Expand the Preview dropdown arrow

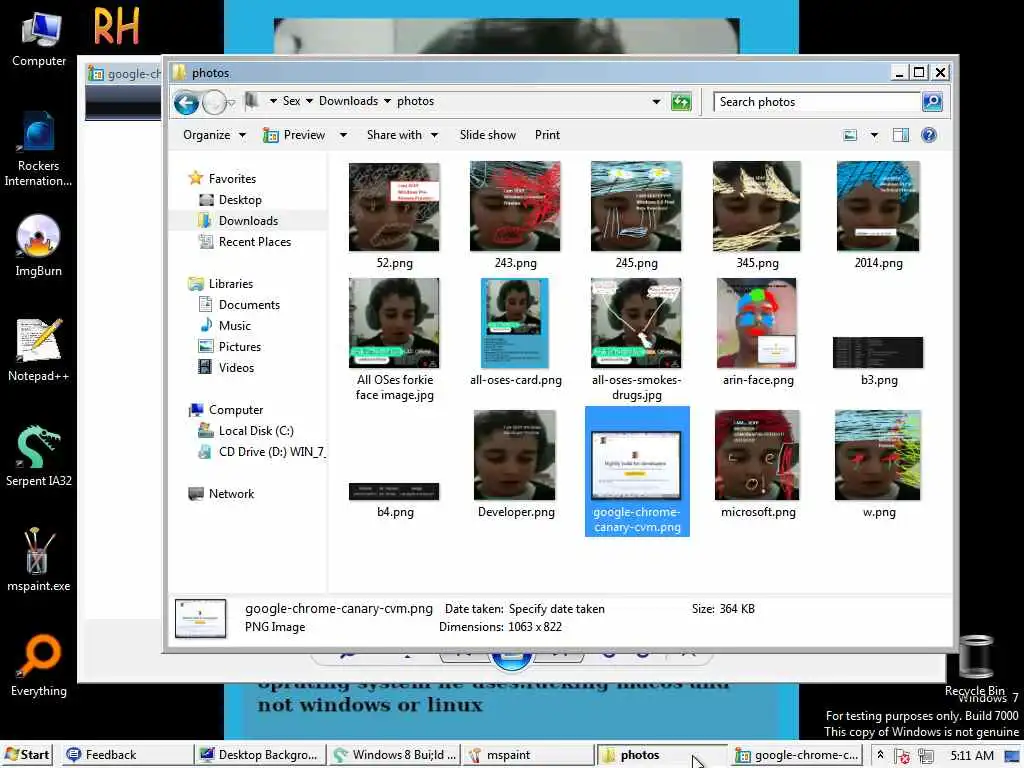click(x=343, y=135)
